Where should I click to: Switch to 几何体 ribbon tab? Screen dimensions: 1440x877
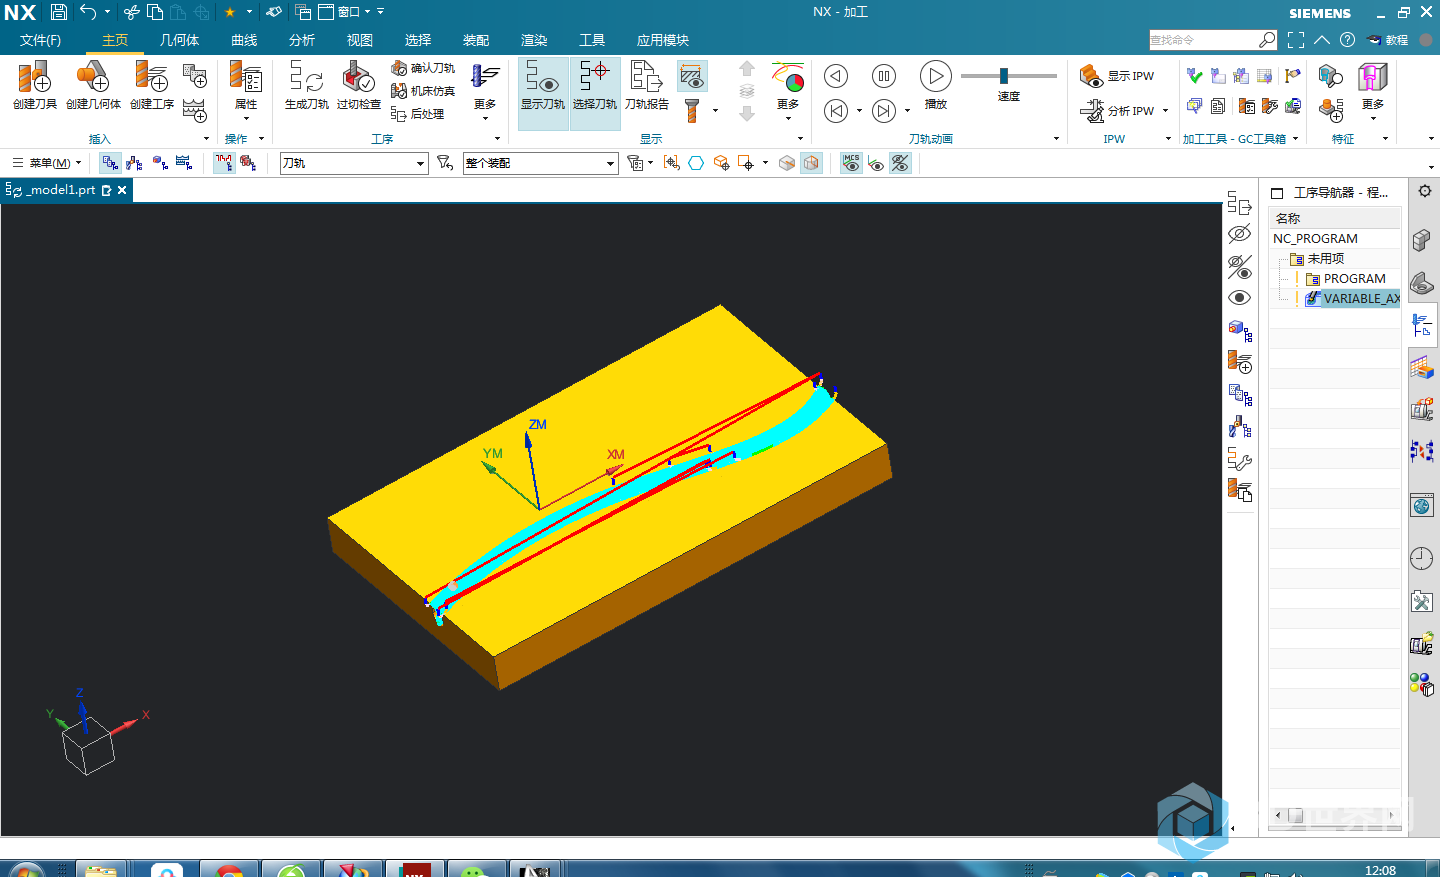(x=179, y=40)
